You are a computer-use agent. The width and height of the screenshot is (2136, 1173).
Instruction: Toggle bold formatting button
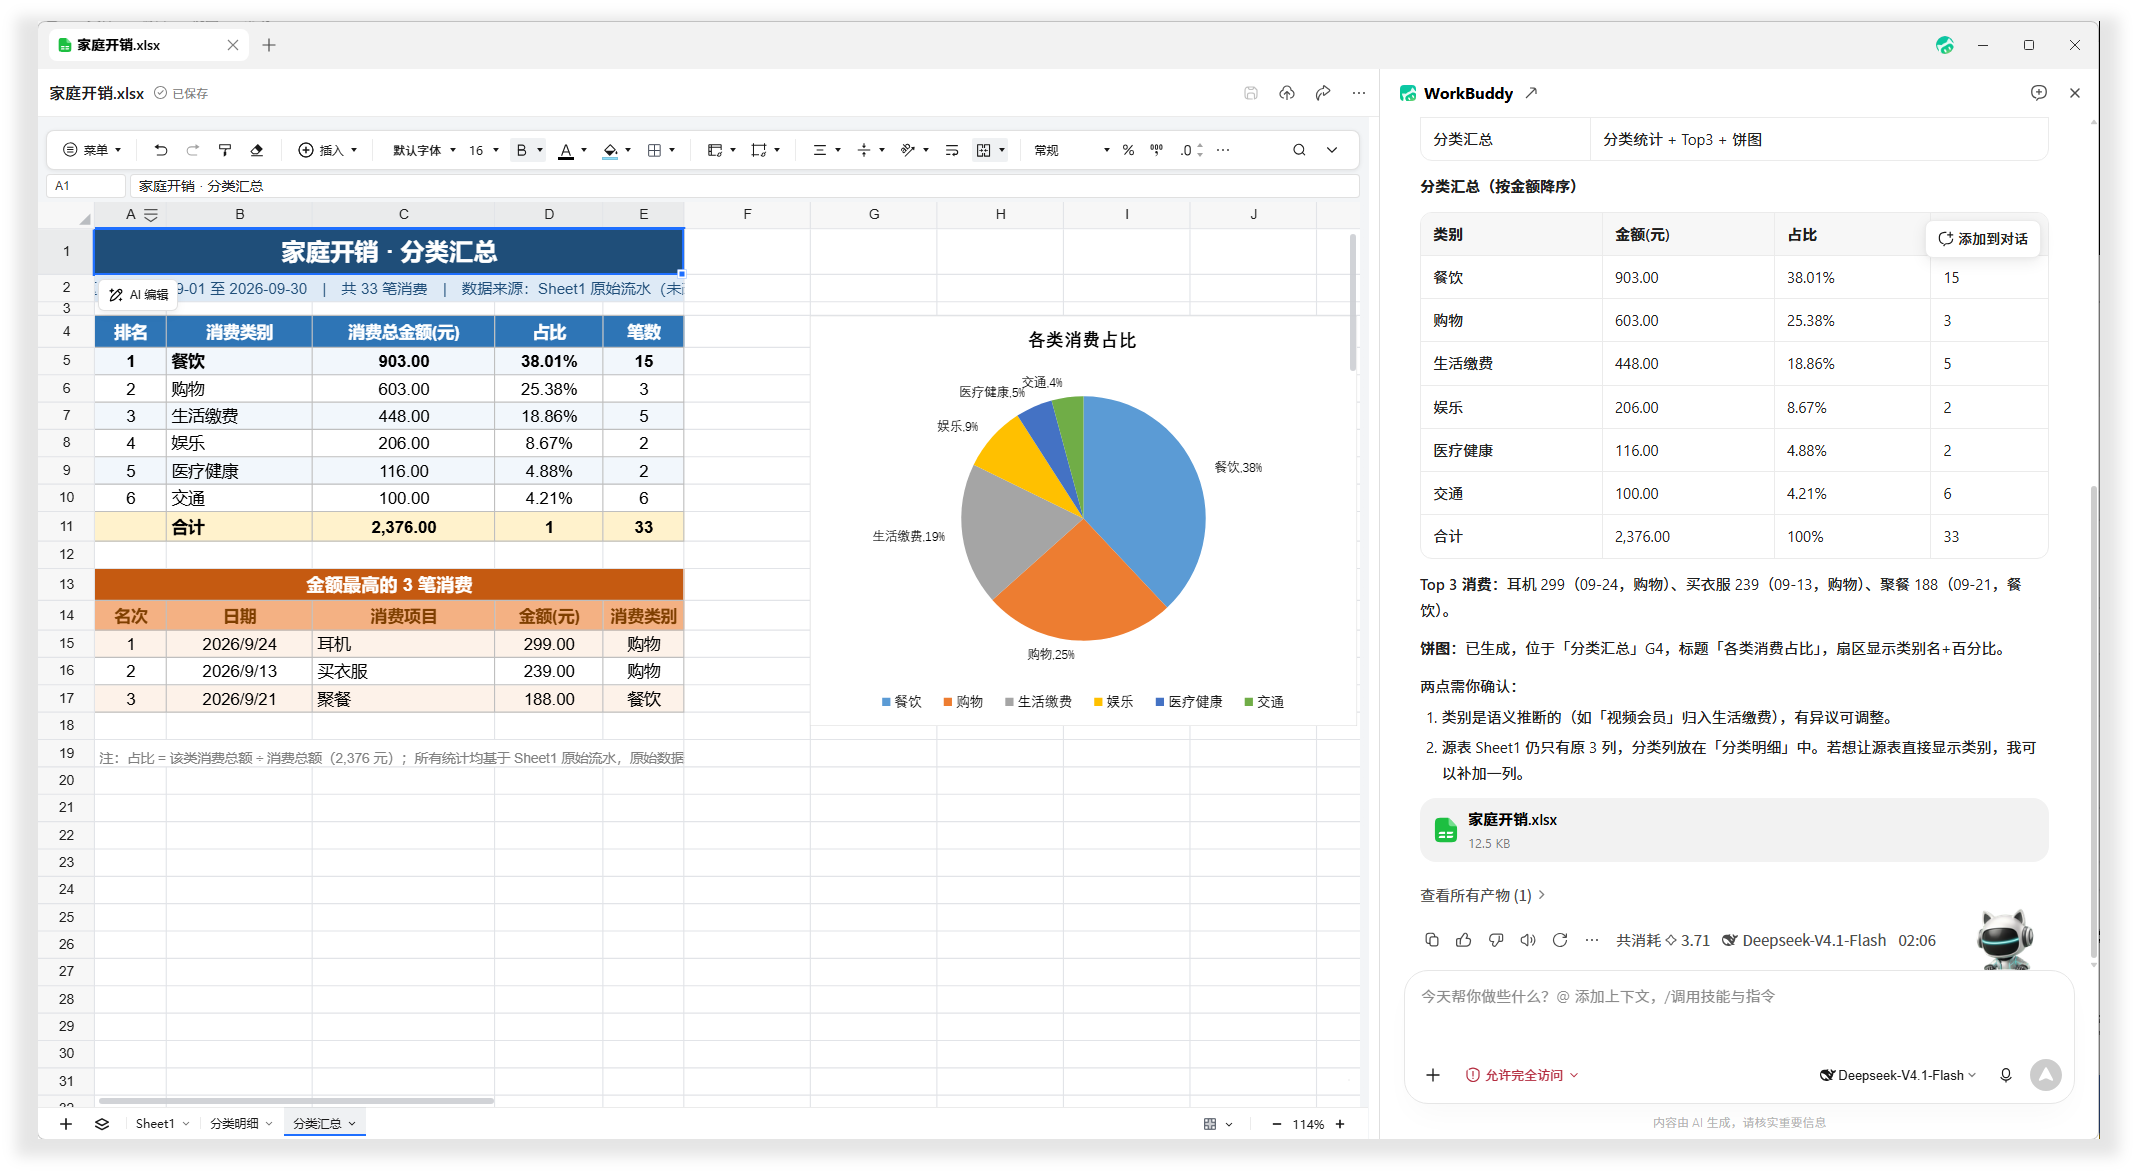tap(521, 150)
